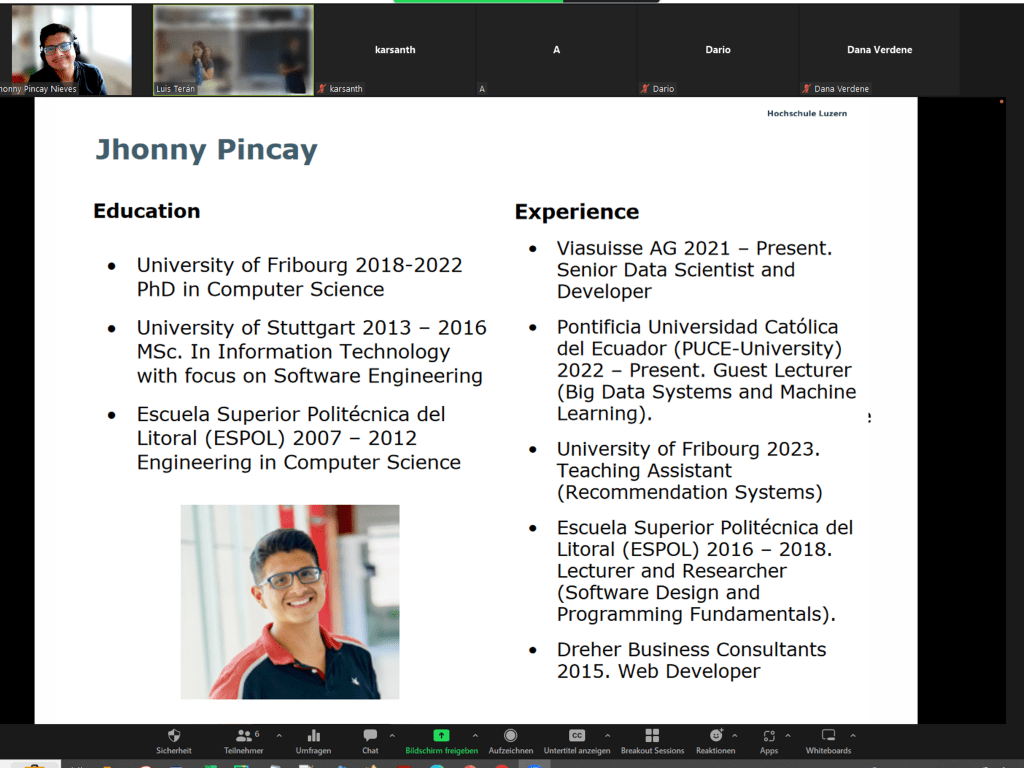
Task: Expand the arrow next to Bildschirm freigeben
Action: pos(475,735)
